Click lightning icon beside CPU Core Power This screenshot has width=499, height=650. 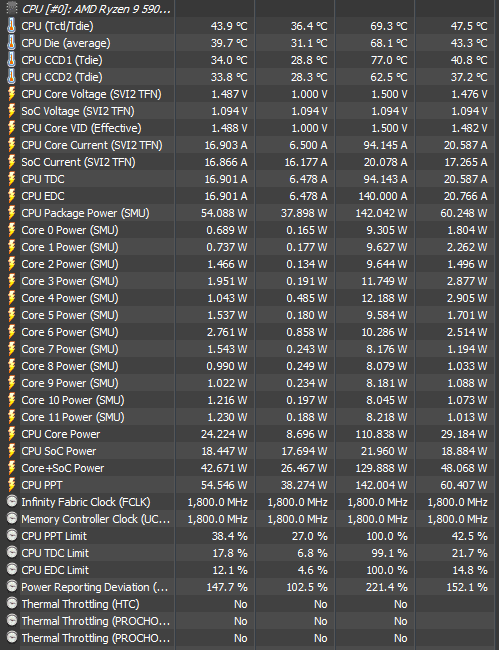click(x=12, y=434)
